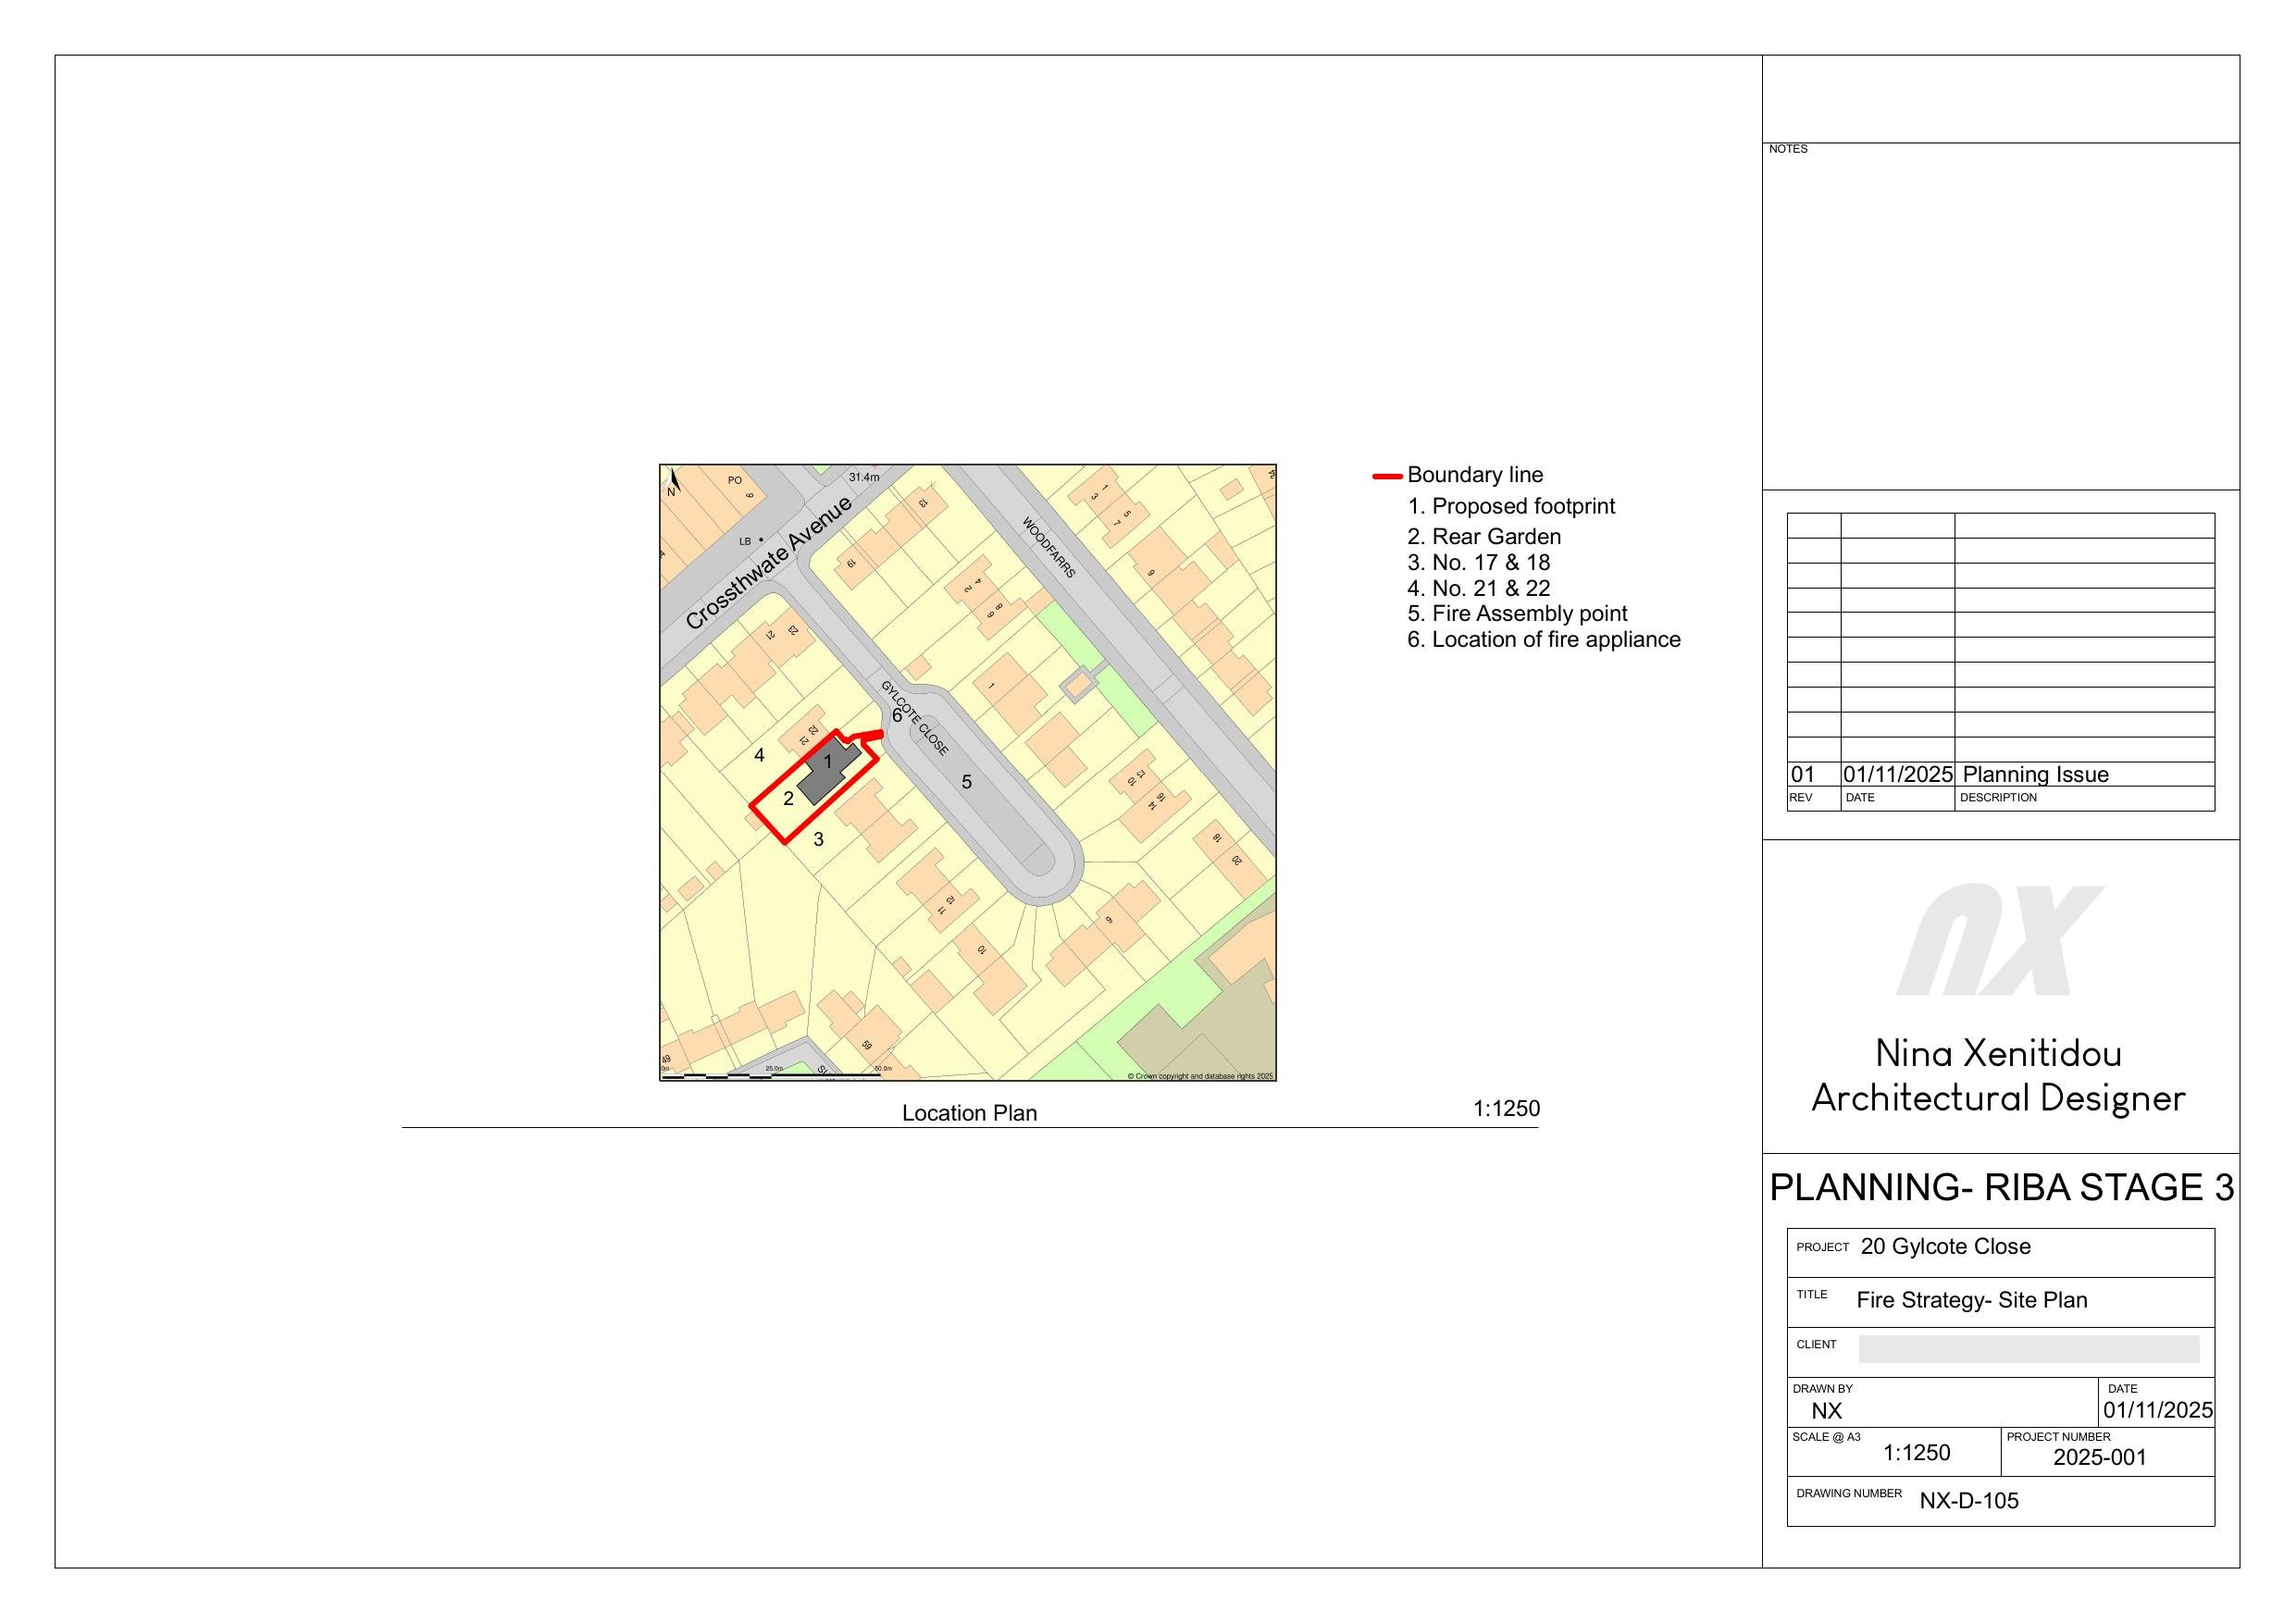
Task: Click the Location Plan caption
Action: tap(969, 1113)
